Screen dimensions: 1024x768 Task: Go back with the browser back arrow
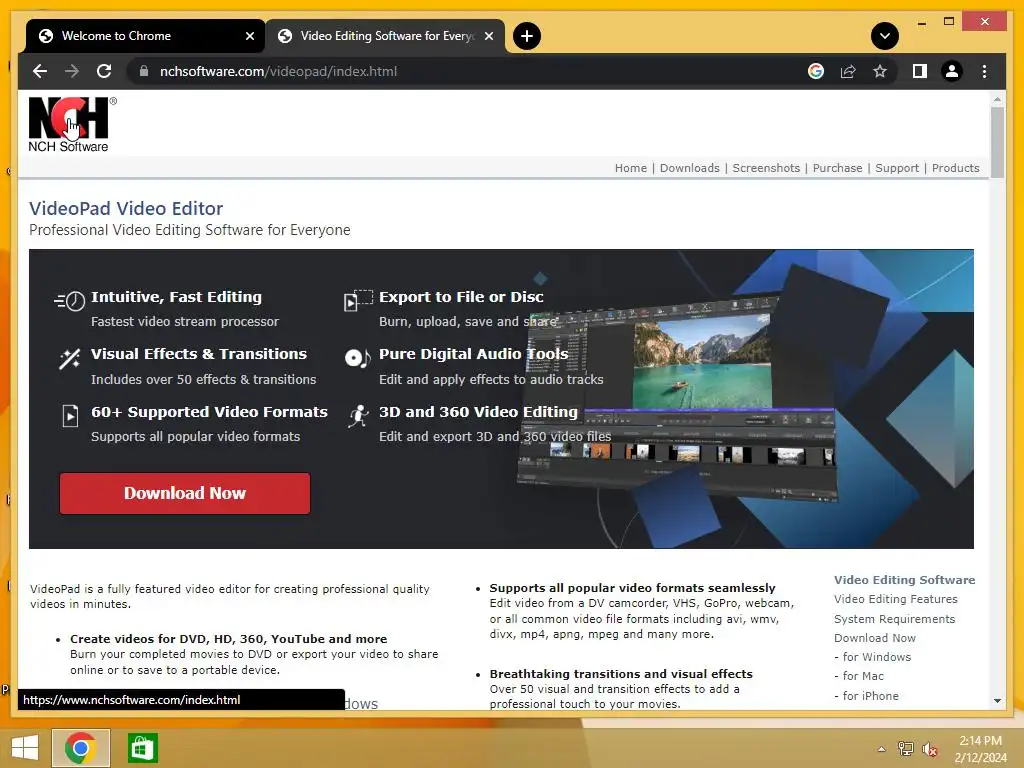click(x=40, y=71)
